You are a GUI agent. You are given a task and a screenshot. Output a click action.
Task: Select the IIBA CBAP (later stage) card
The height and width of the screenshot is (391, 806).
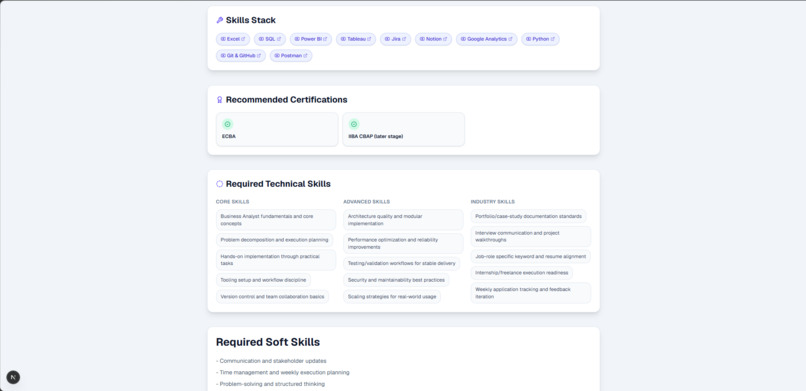point(404,129)
